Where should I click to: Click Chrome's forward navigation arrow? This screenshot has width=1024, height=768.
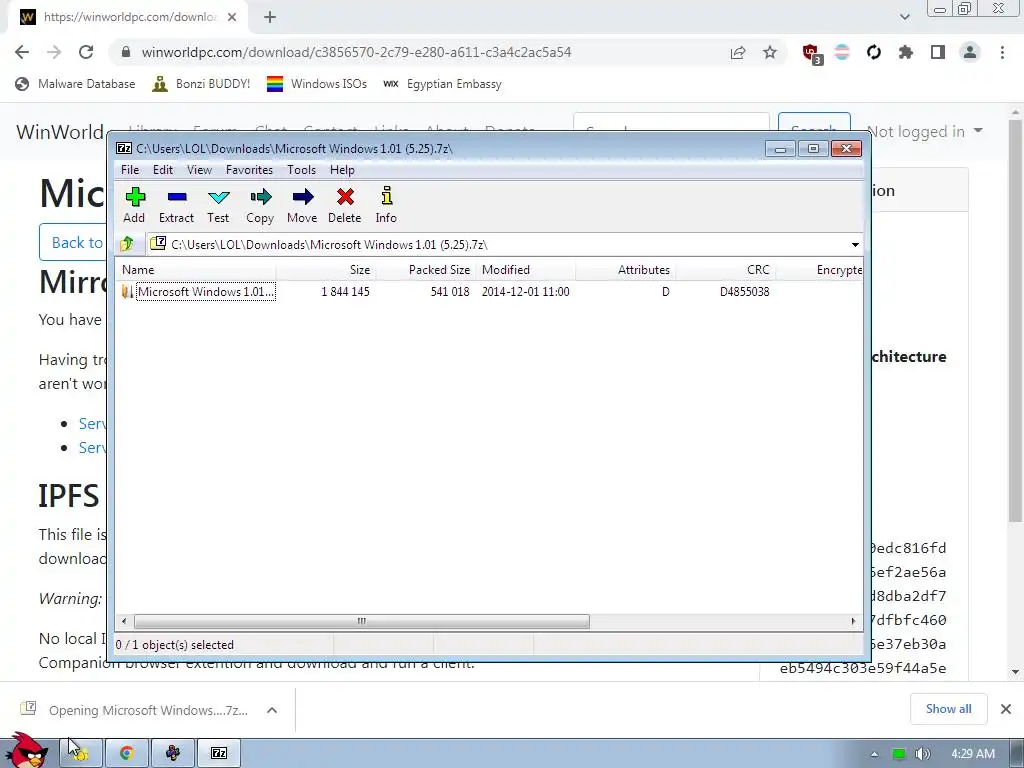click(54, 52)
